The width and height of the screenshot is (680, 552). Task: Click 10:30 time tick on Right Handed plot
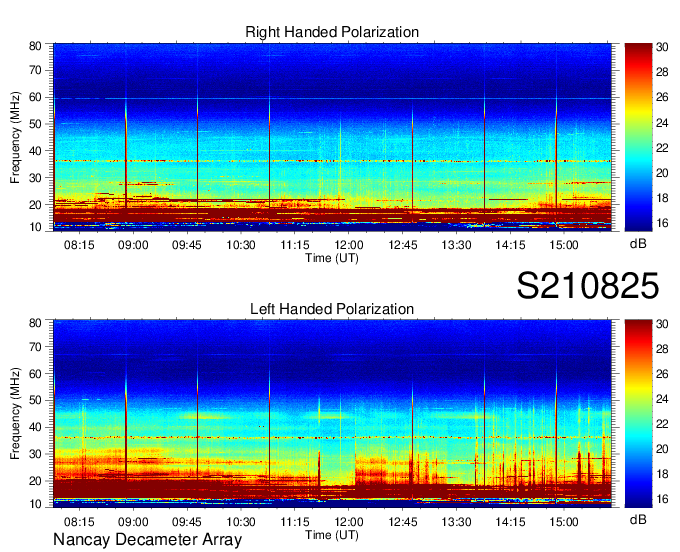[241, 245]
